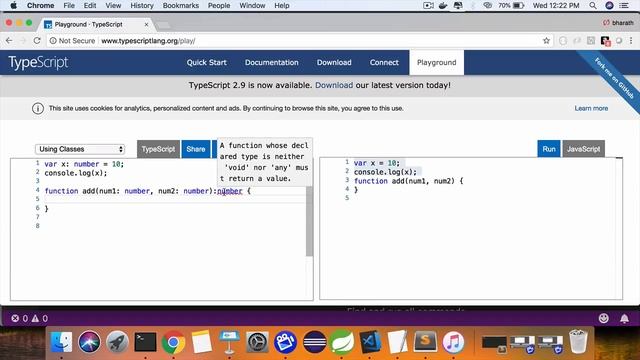
Task: Open Spring Tool Suite leaf icon
Action: [x=342, y=342]
